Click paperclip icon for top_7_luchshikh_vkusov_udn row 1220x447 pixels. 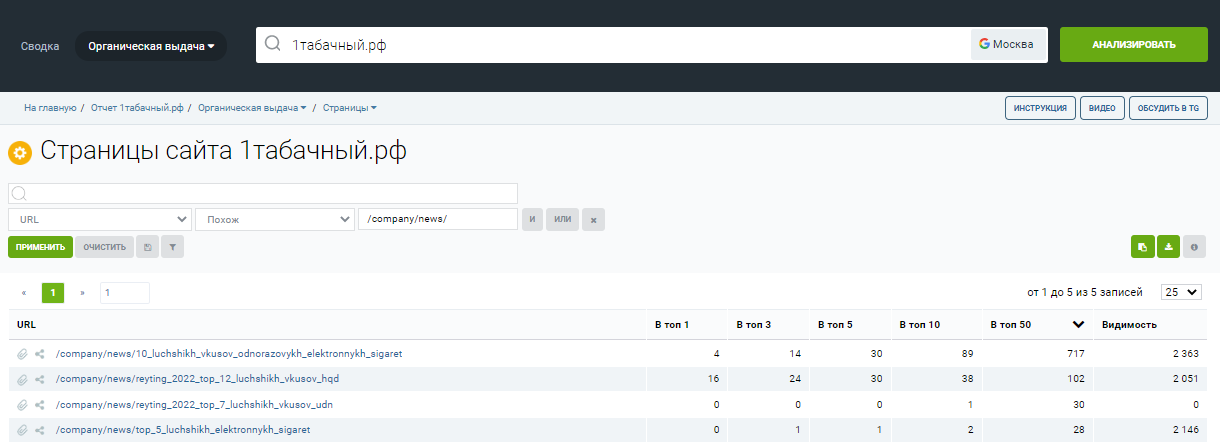pyautogui.click(x=22, y=404)
